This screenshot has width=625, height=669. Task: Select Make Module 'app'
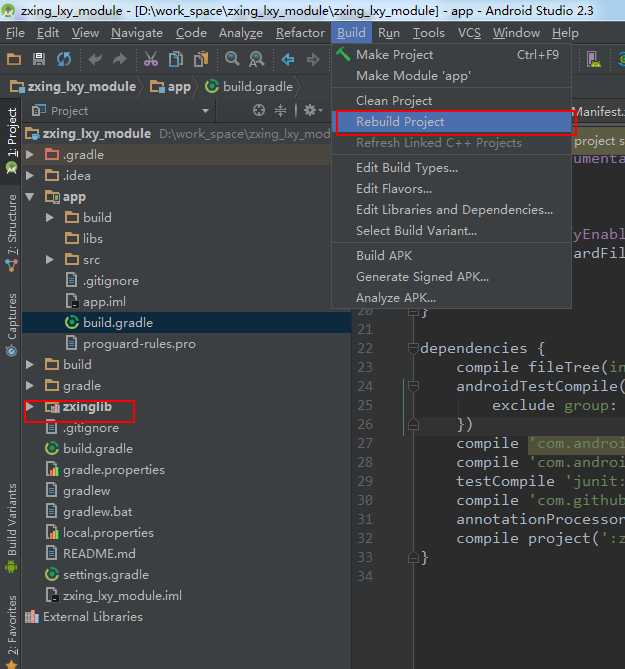pyautogui.click(x=451, y=76)
